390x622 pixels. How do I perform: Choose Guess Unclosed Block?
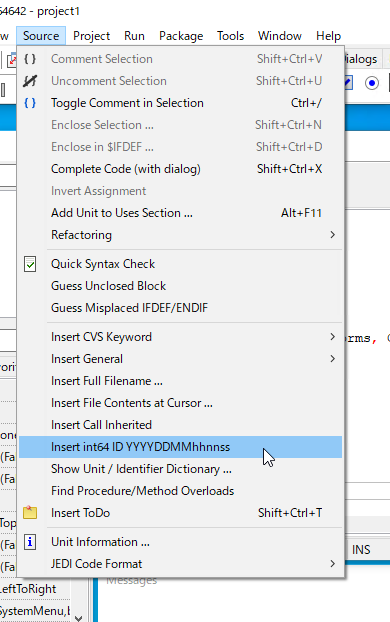point(181,286)
